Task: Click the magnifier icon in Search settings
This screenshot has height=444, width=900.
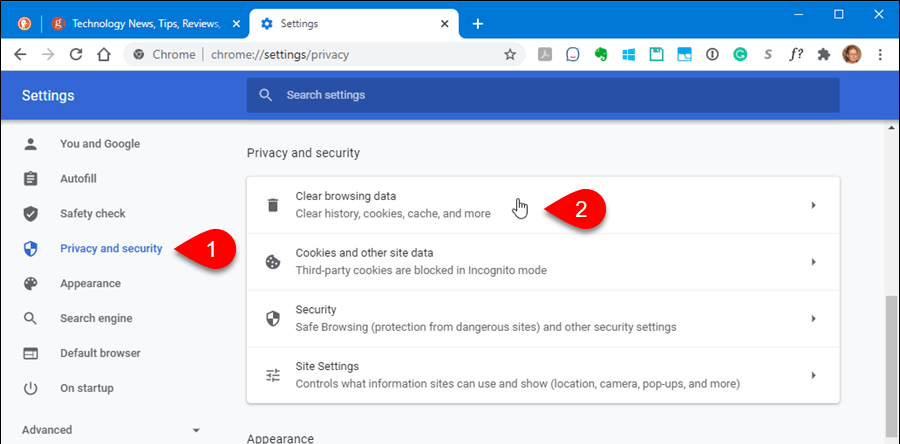Action: click(265, 95)
